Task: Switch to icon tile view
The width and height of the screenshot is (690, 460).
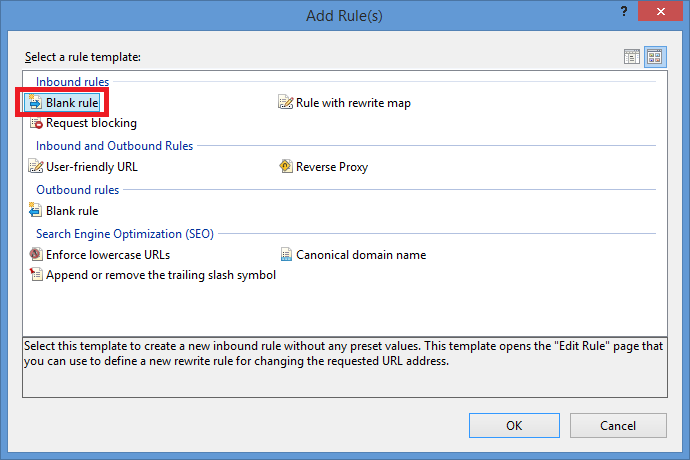Action: coord(655,57)
